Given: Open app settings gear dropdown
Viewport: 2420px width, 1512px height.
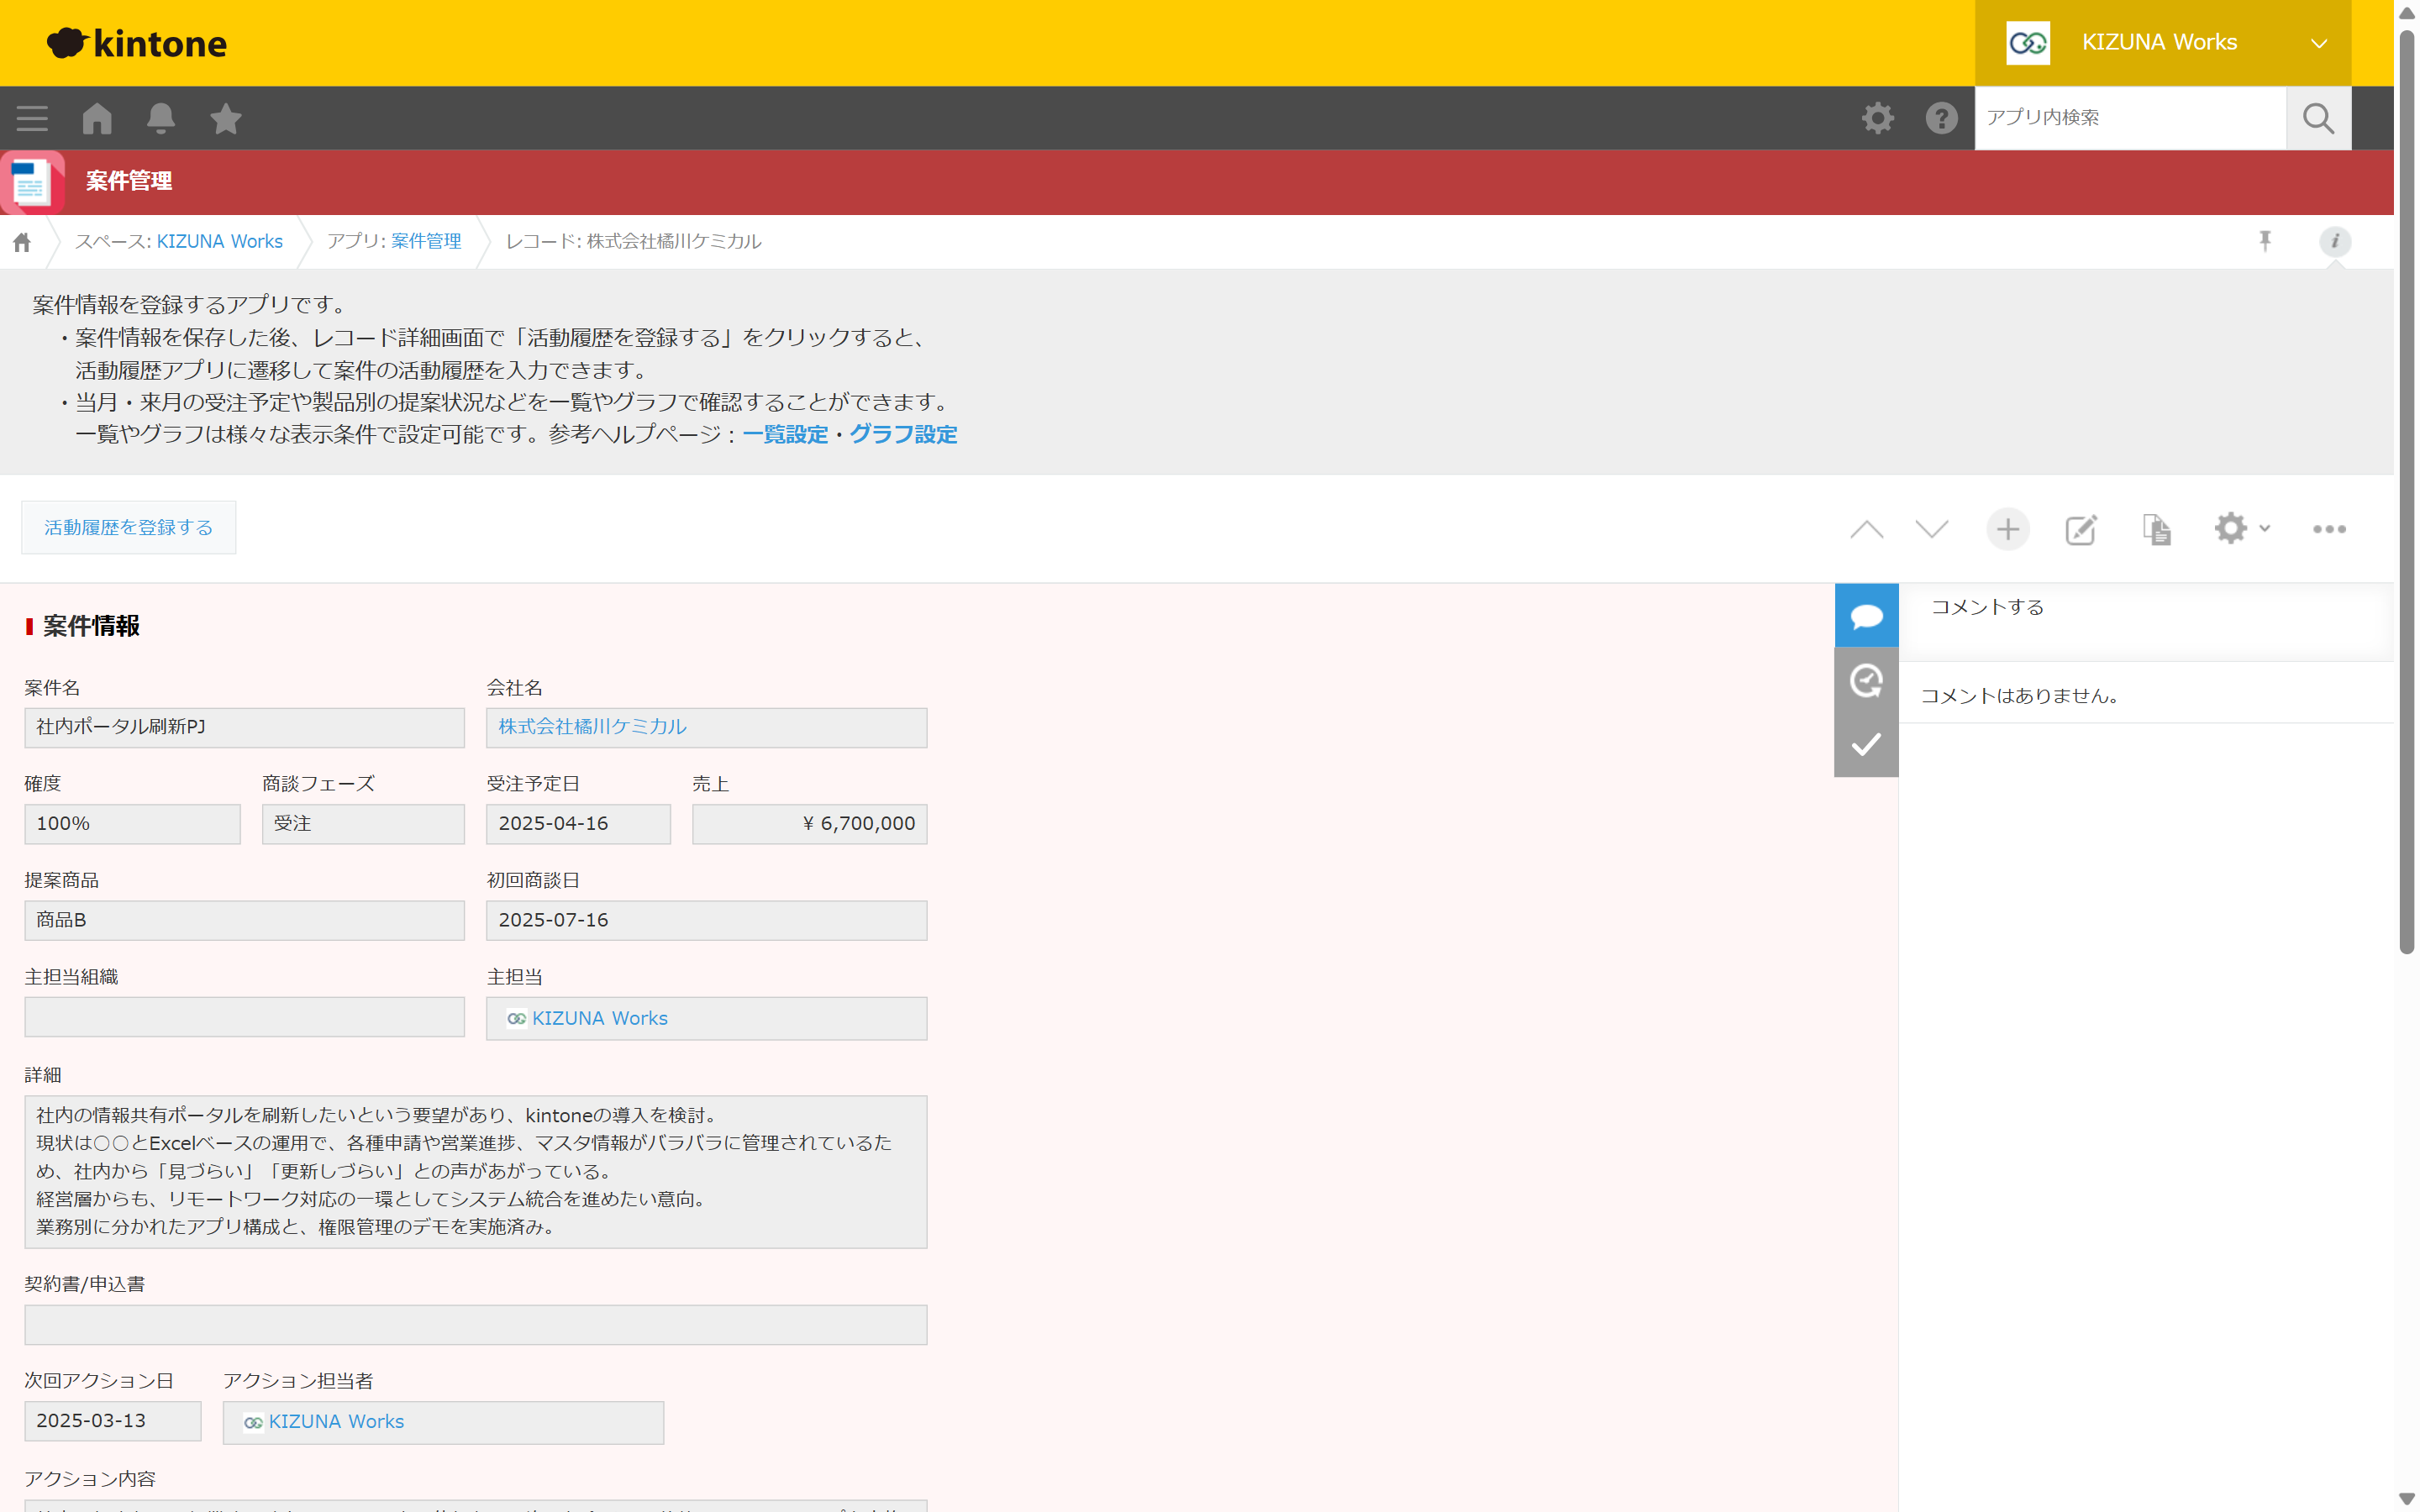Looking at the screenshot, I should click(x=2241, y=528).
